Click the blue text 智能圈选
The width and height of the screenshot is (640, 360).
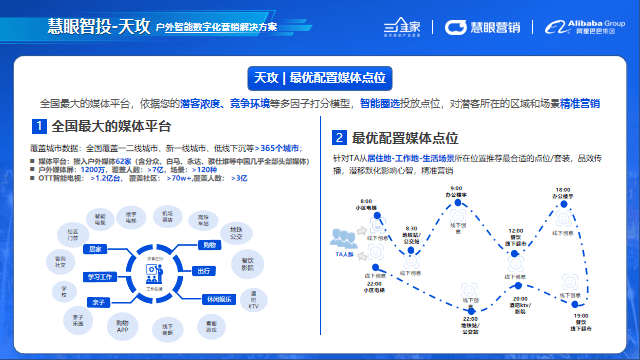tap(380, 104)
